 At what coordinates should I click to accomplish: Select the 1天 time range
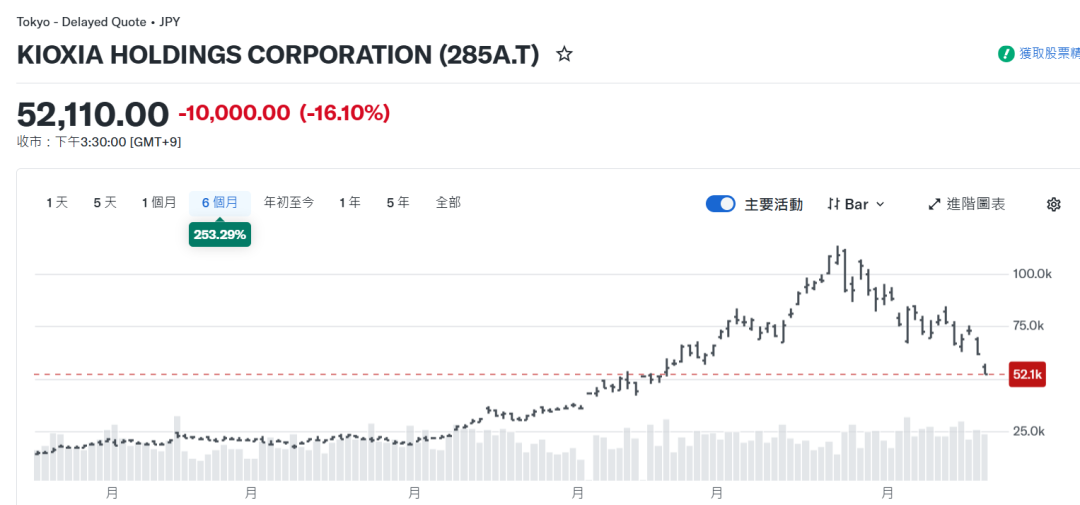point(57,203)
